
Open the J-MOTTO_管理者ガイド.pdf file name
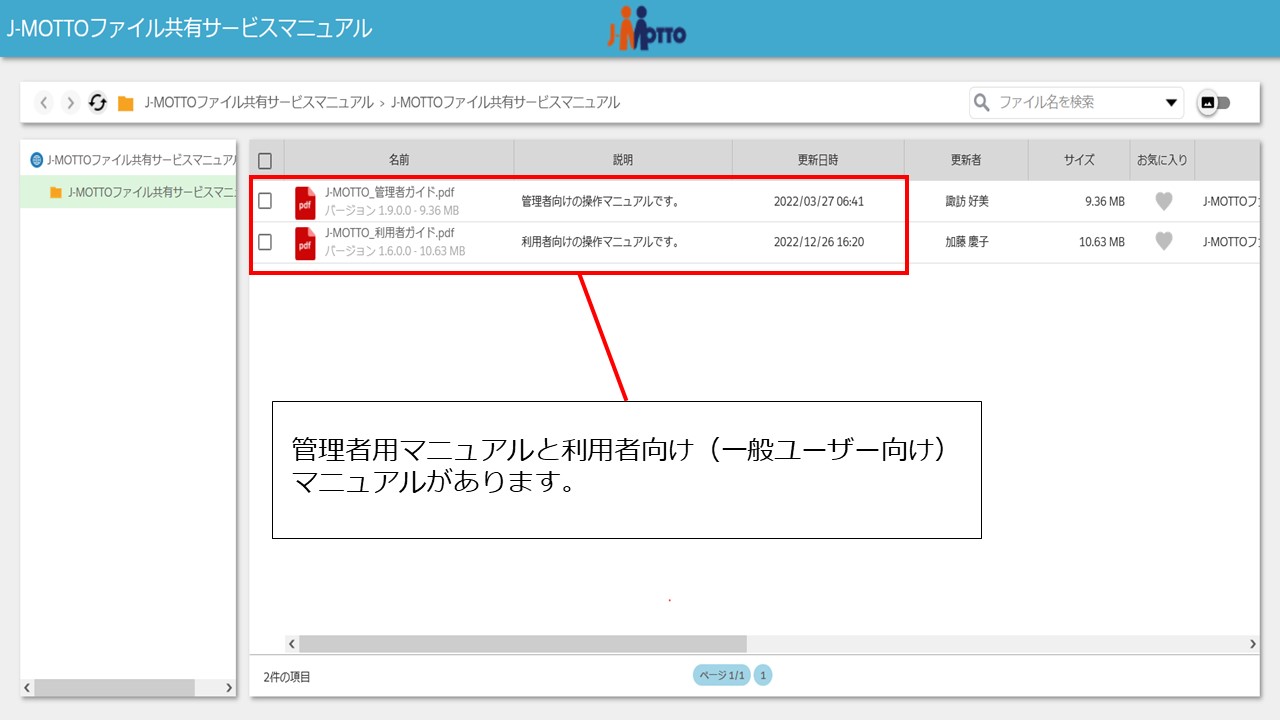pyautogui.click(x=390, y=192)
